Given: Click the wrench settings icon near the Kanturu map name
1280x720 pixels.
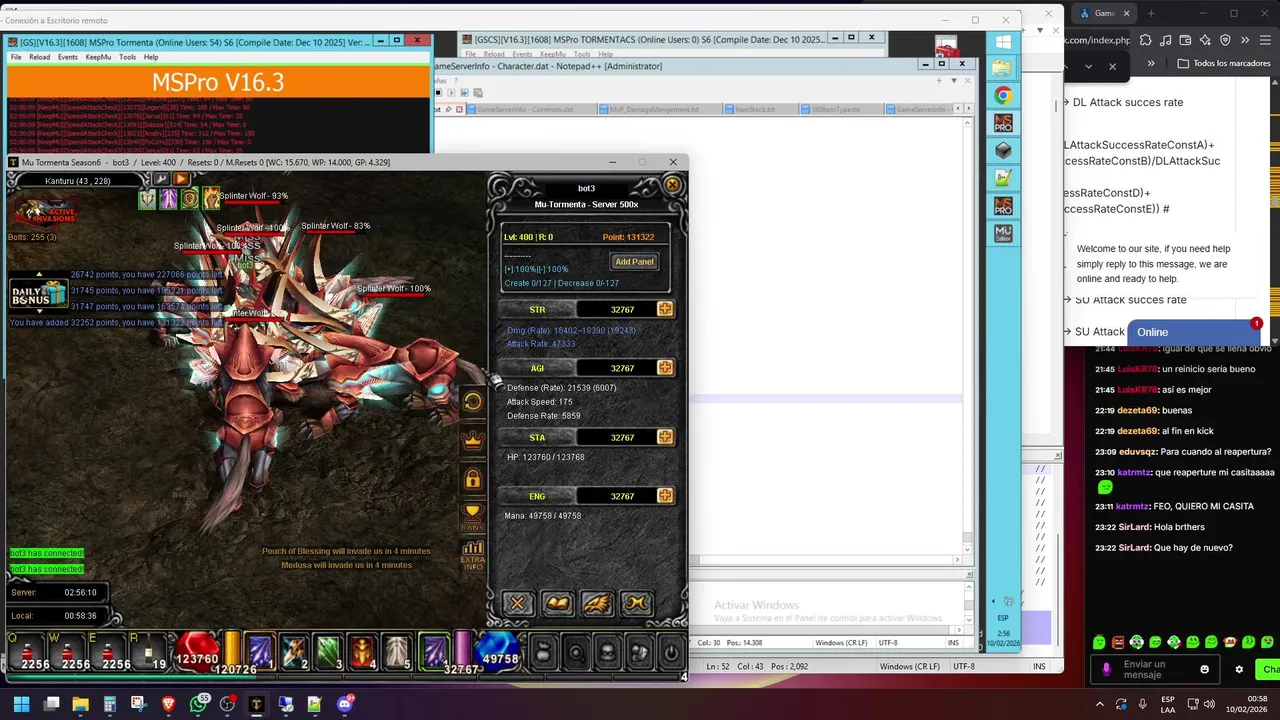Looking at the screenshot, I should point(161,179).
